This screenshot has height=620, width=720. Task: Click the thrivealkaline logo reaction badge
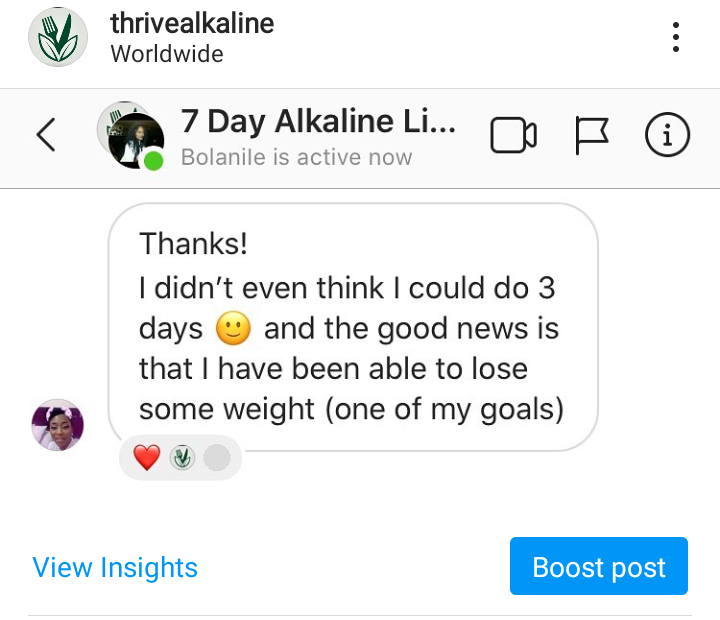tap(182, 458)
